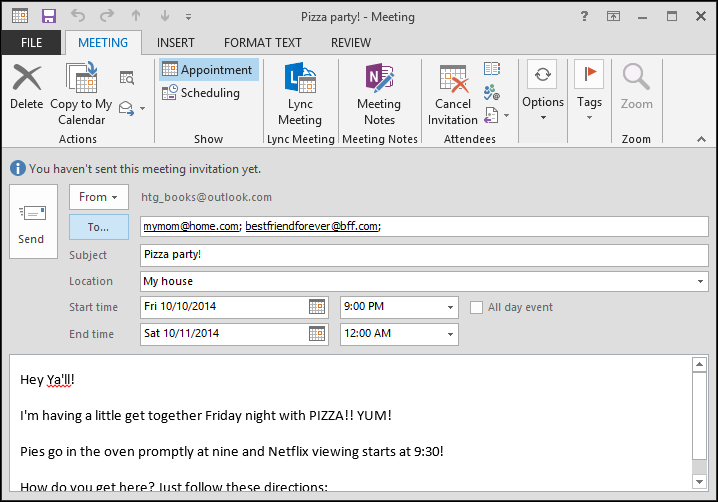Image resolution: width=718 pixels, height=502 pixels.
Task: Click the message body scrollbar up arrow
Action: tap(699, 365)
